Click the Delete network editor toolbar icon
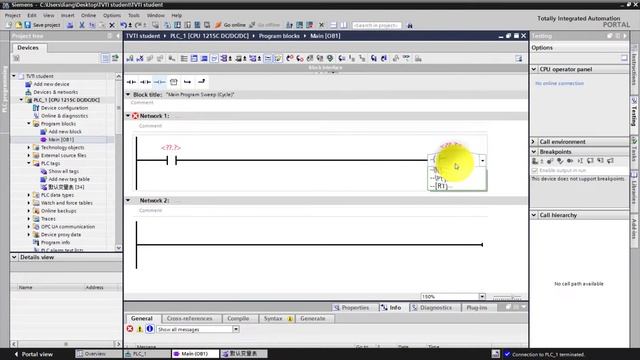 click(140, 59)
